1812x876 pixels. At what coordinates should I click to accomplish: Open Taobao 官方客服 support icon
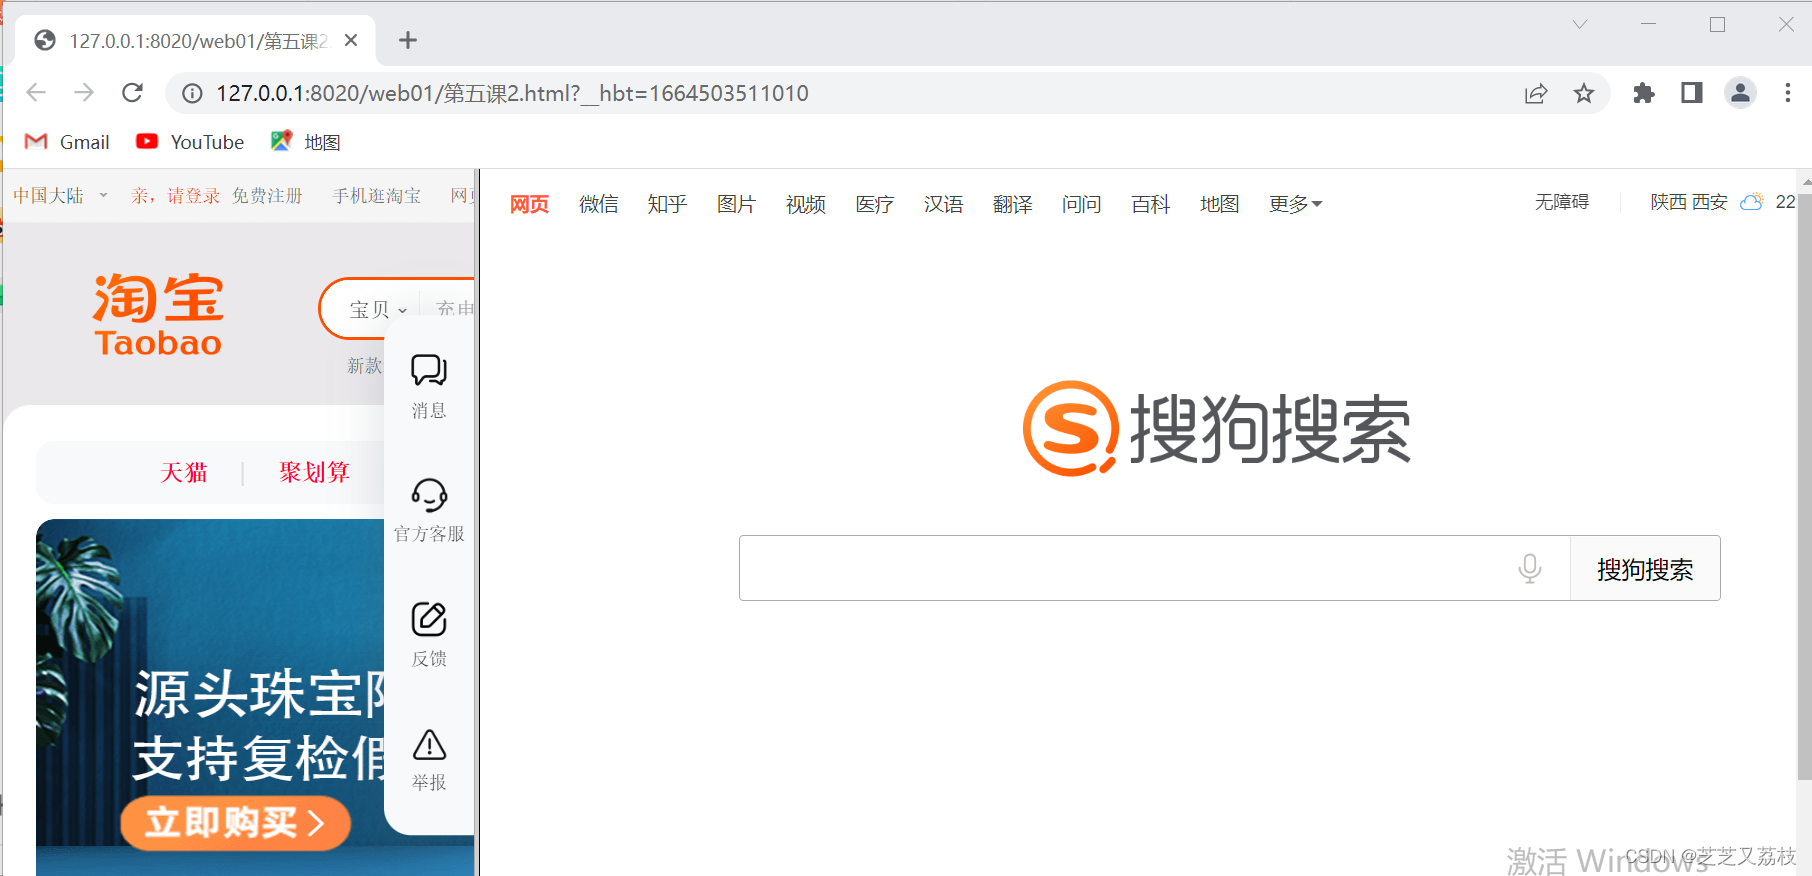429,510
